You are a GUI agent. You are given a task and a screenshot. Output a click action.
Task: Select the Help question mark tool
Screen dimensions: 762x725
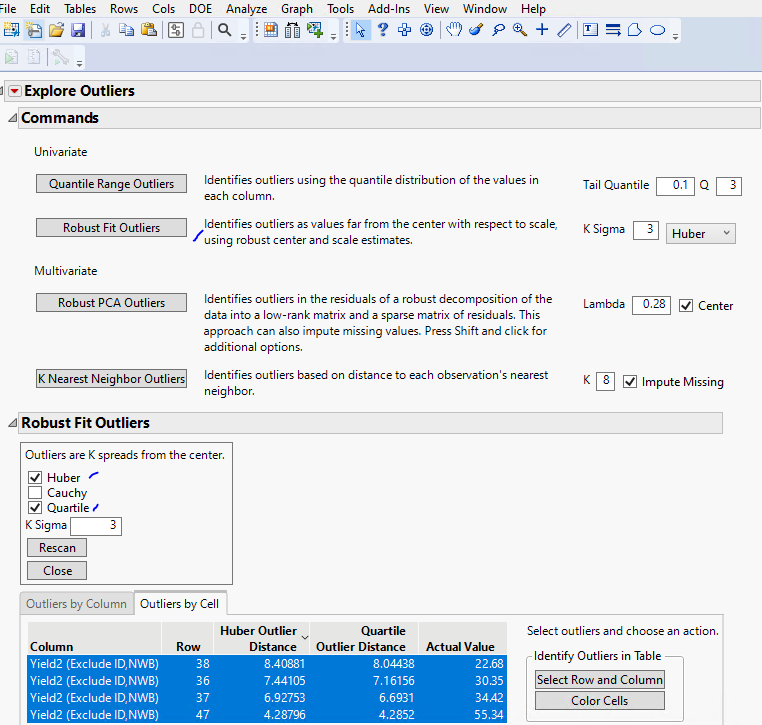click(x=382, y=30)
